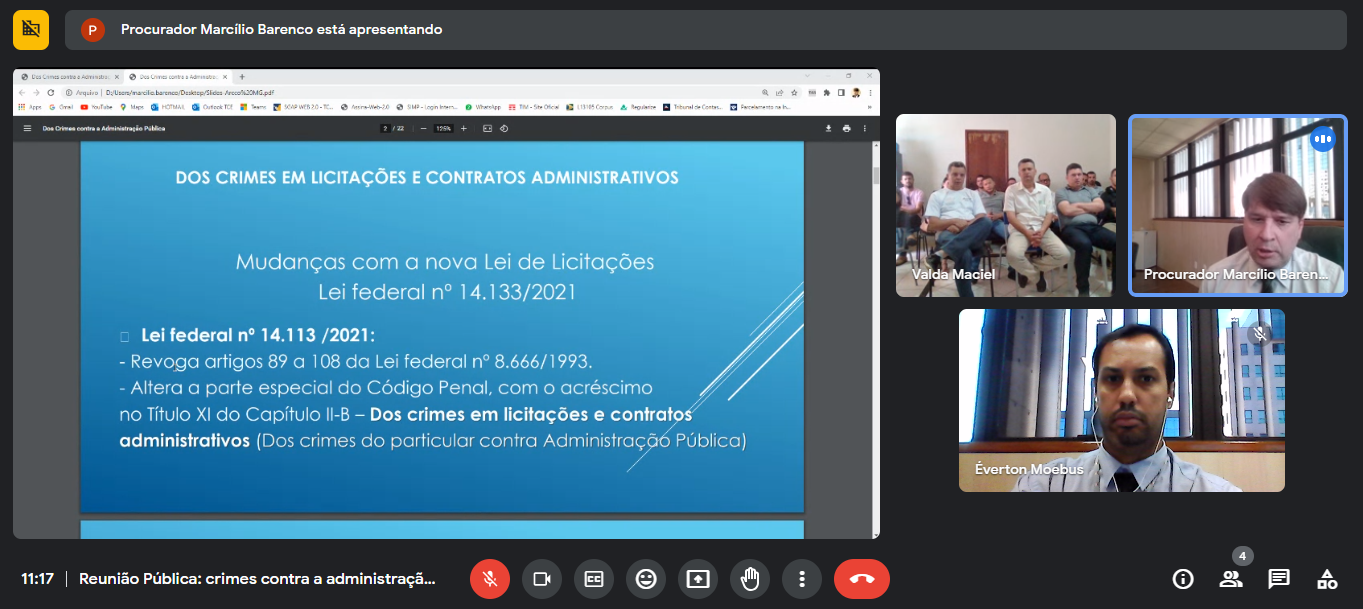Raise your hand in the meeting

tap(750, 579)
